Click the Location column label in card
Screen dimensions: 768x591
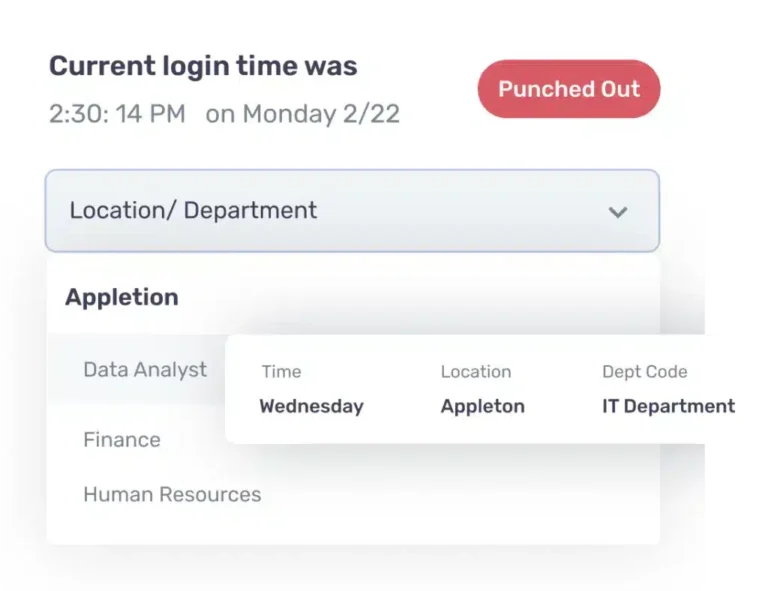[476, 372]
